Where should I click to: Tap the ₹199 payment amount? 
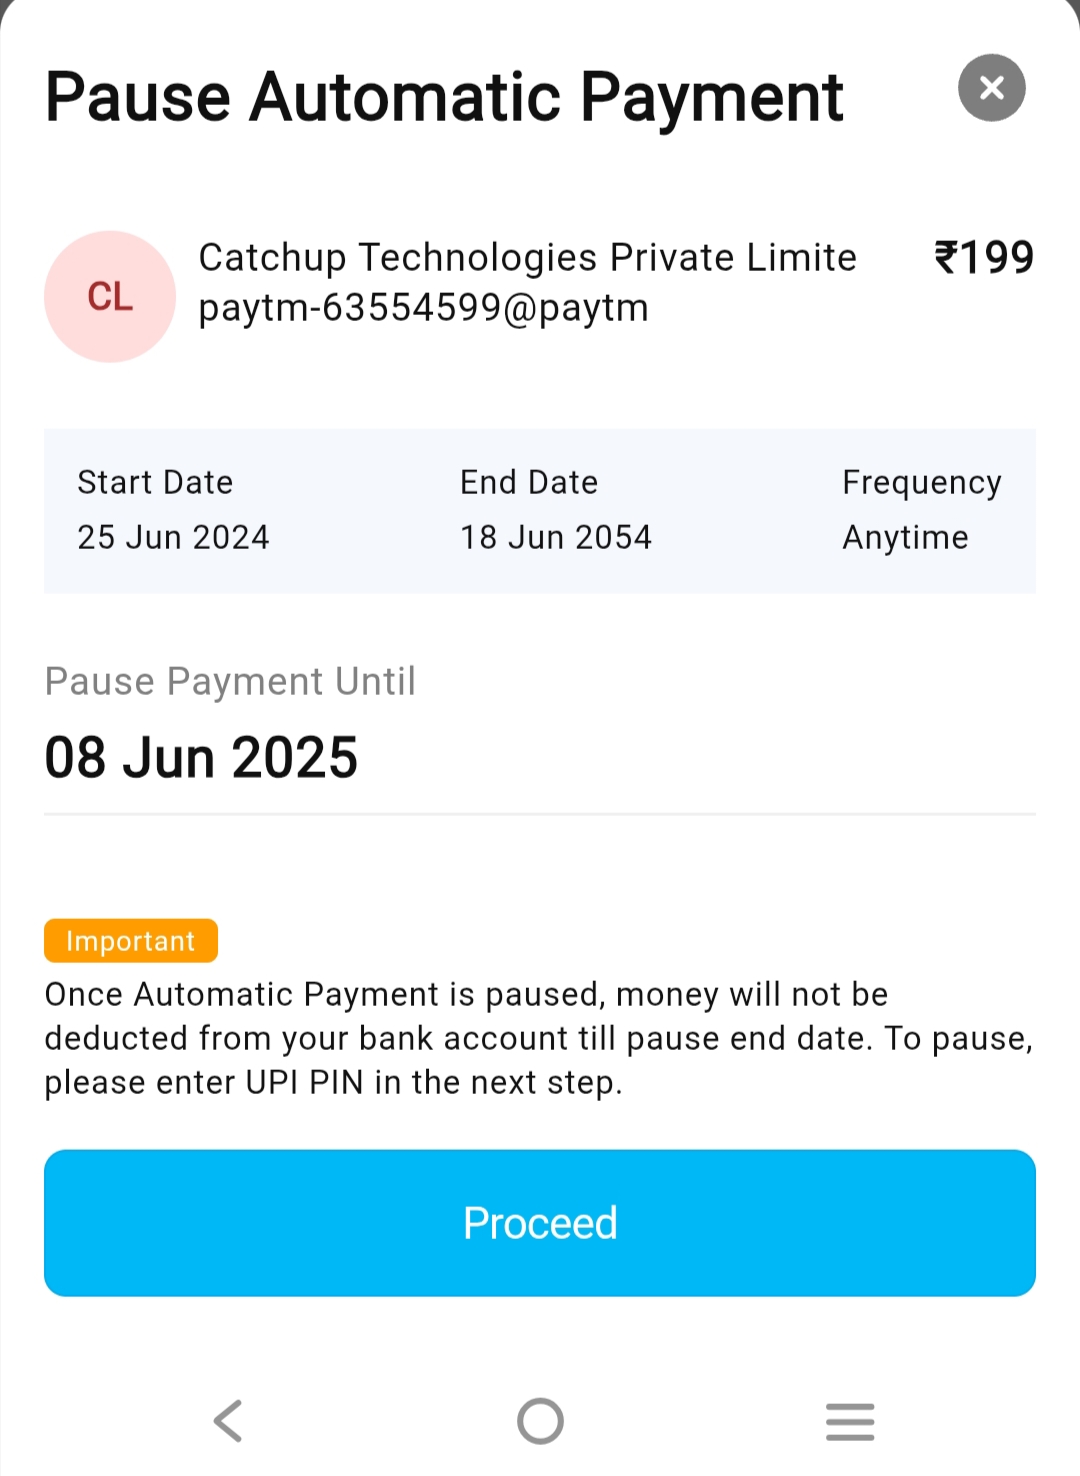[x=984, y=258]
